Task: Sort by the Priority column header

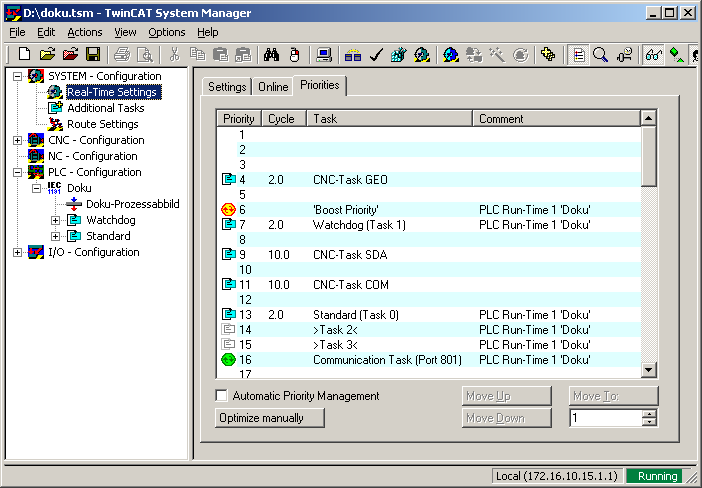Action: click(239, 119)
